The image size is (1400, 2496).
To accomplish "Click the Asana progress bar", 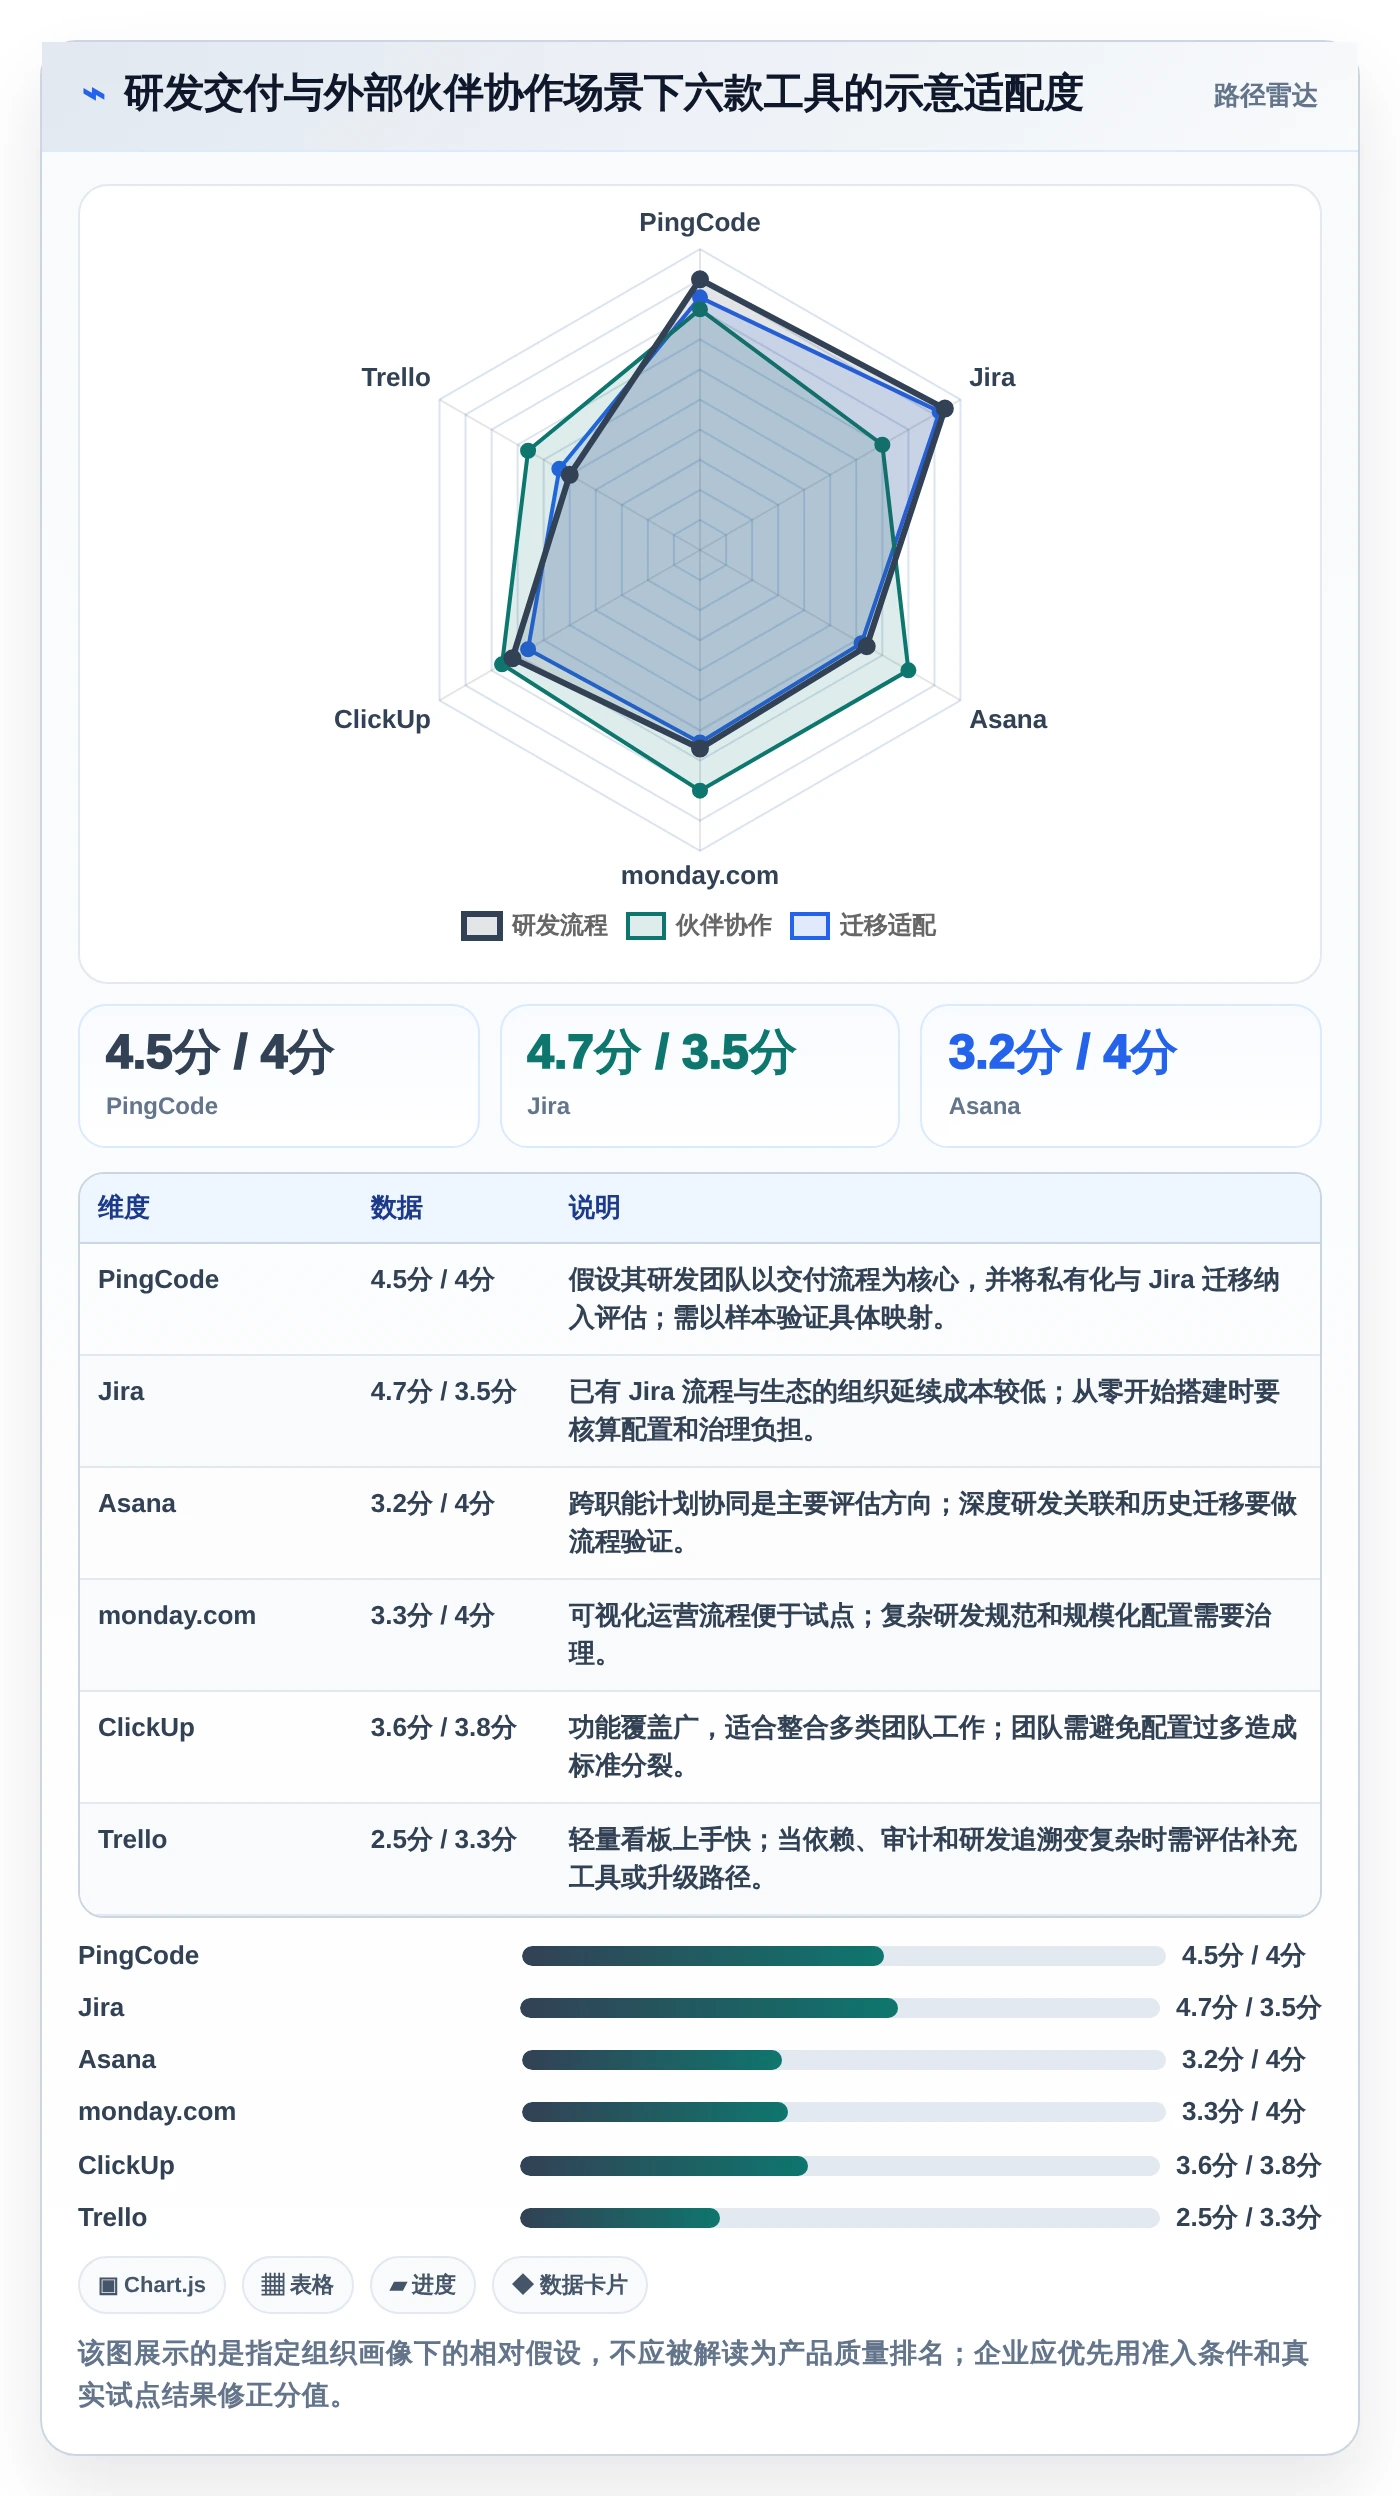I will (843, 2059).
